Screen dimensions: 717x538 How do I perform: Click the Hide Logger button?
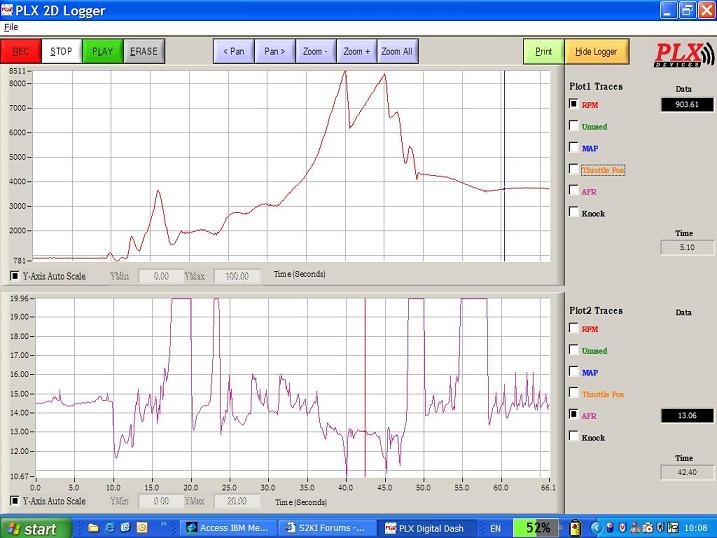(596, 52)
